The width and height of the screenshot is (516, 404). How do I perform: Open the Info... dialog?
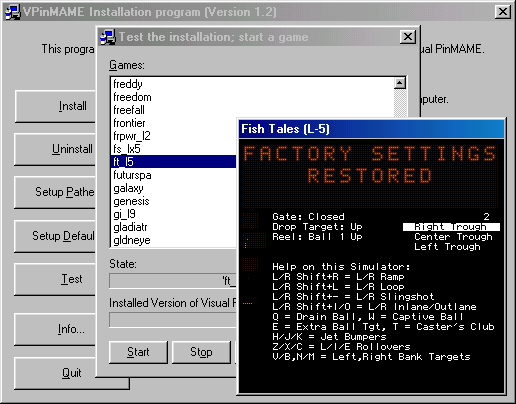pyautogui.click(x=55, y=329)
